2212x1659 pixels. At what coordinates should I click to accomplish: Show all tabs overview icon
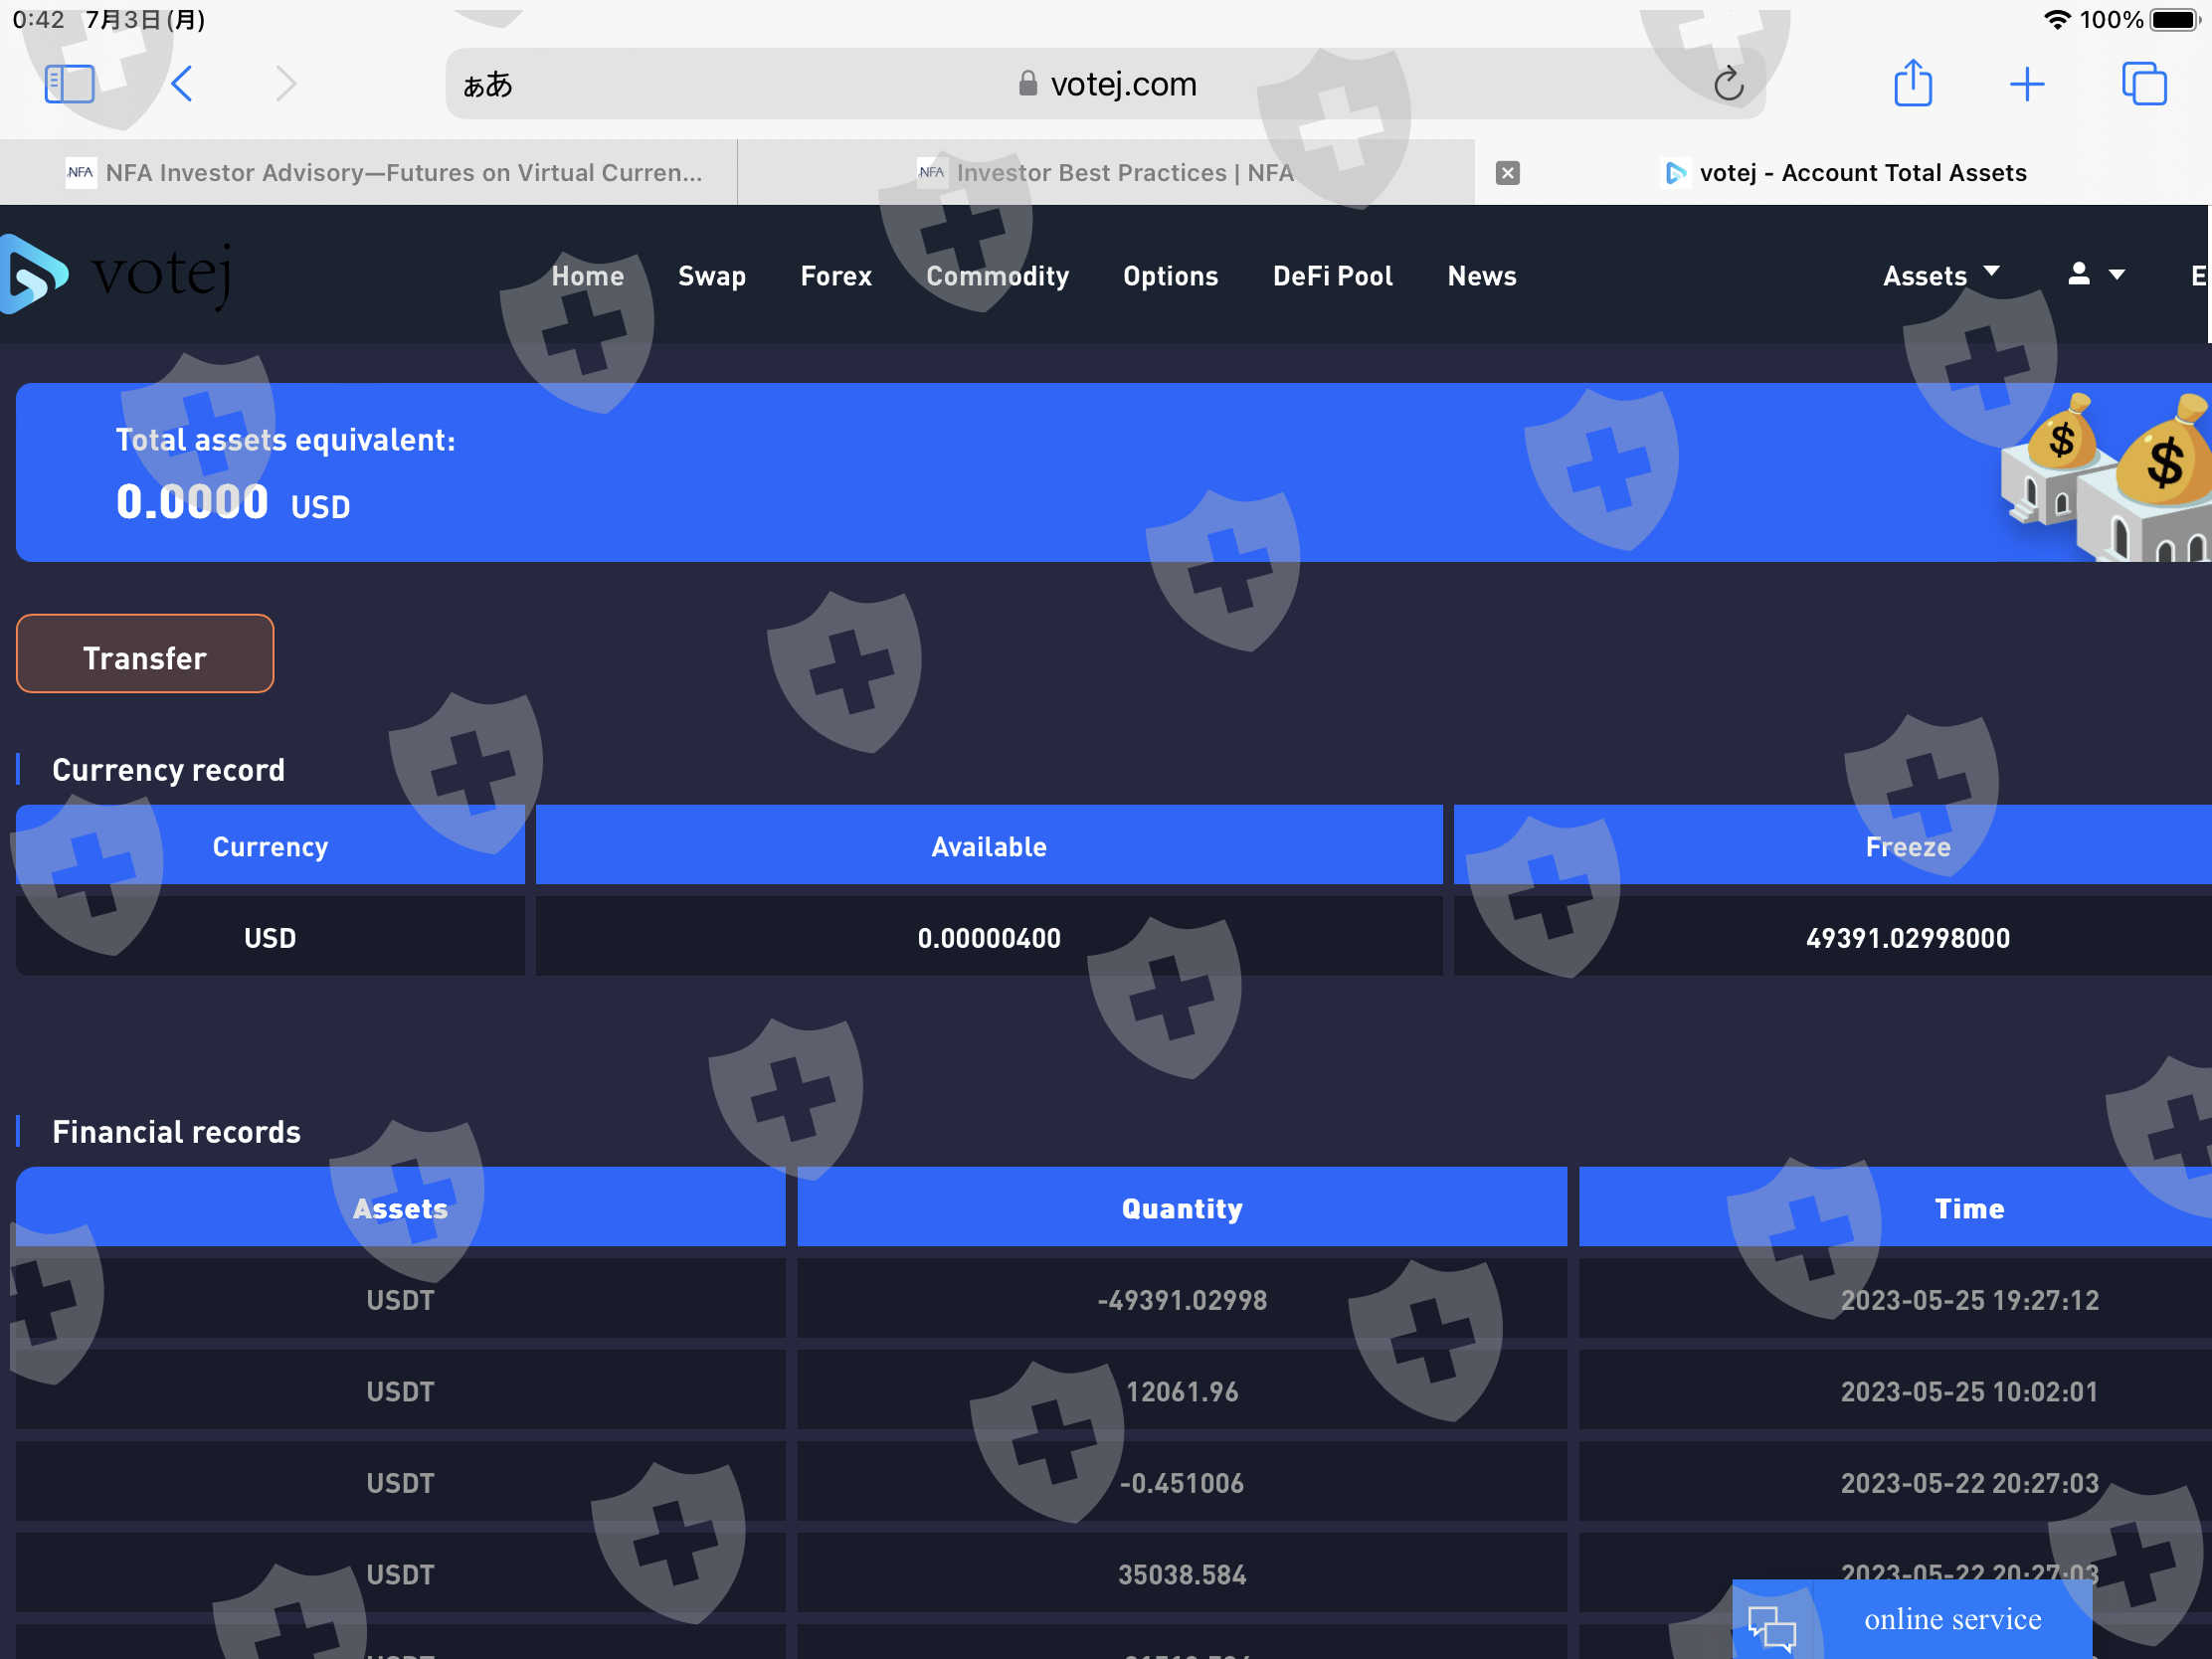tap(2143, 84)
